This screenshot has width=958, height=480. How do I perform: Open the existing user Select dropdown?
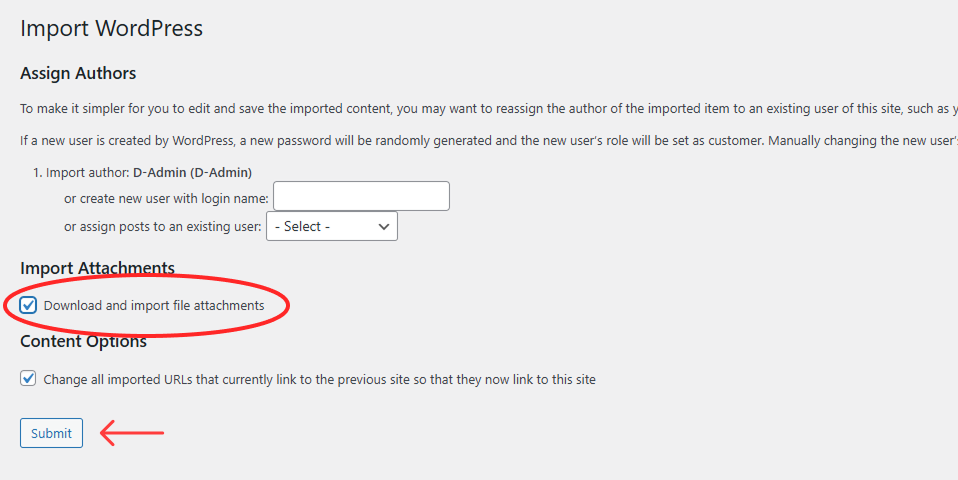(330, 226)
